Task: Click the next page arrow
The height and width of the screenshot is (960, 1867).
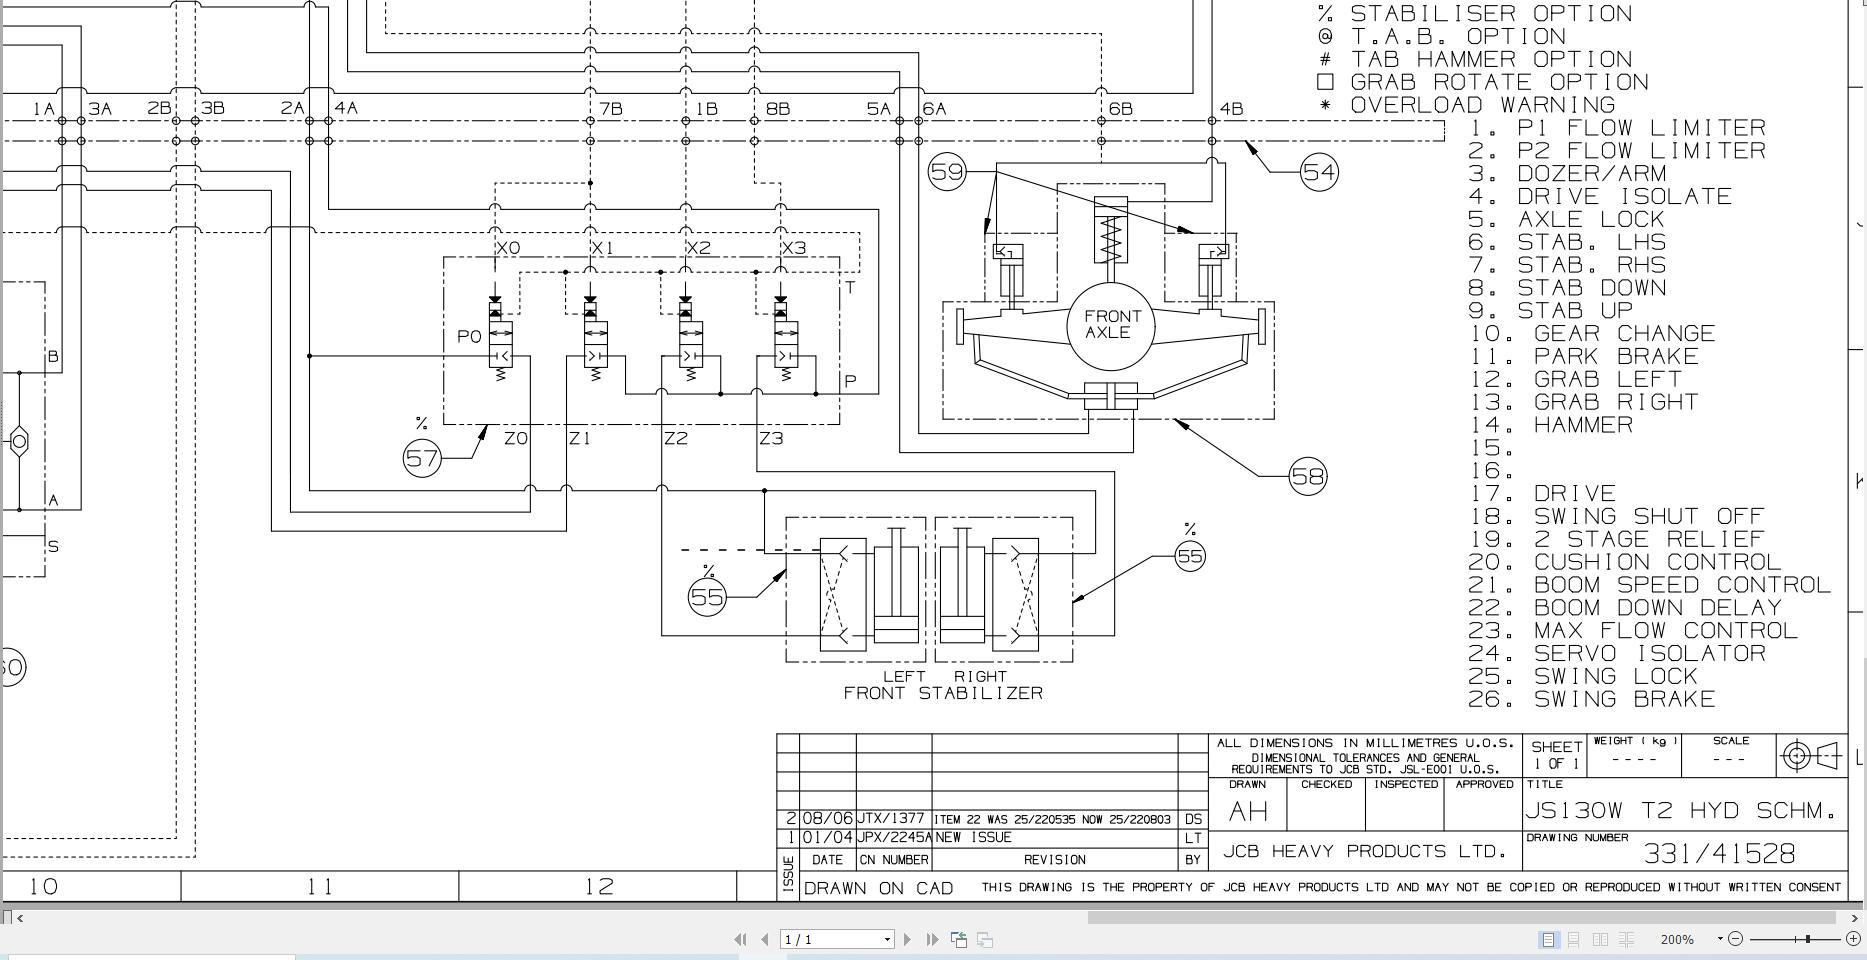Action: point(908,939)
